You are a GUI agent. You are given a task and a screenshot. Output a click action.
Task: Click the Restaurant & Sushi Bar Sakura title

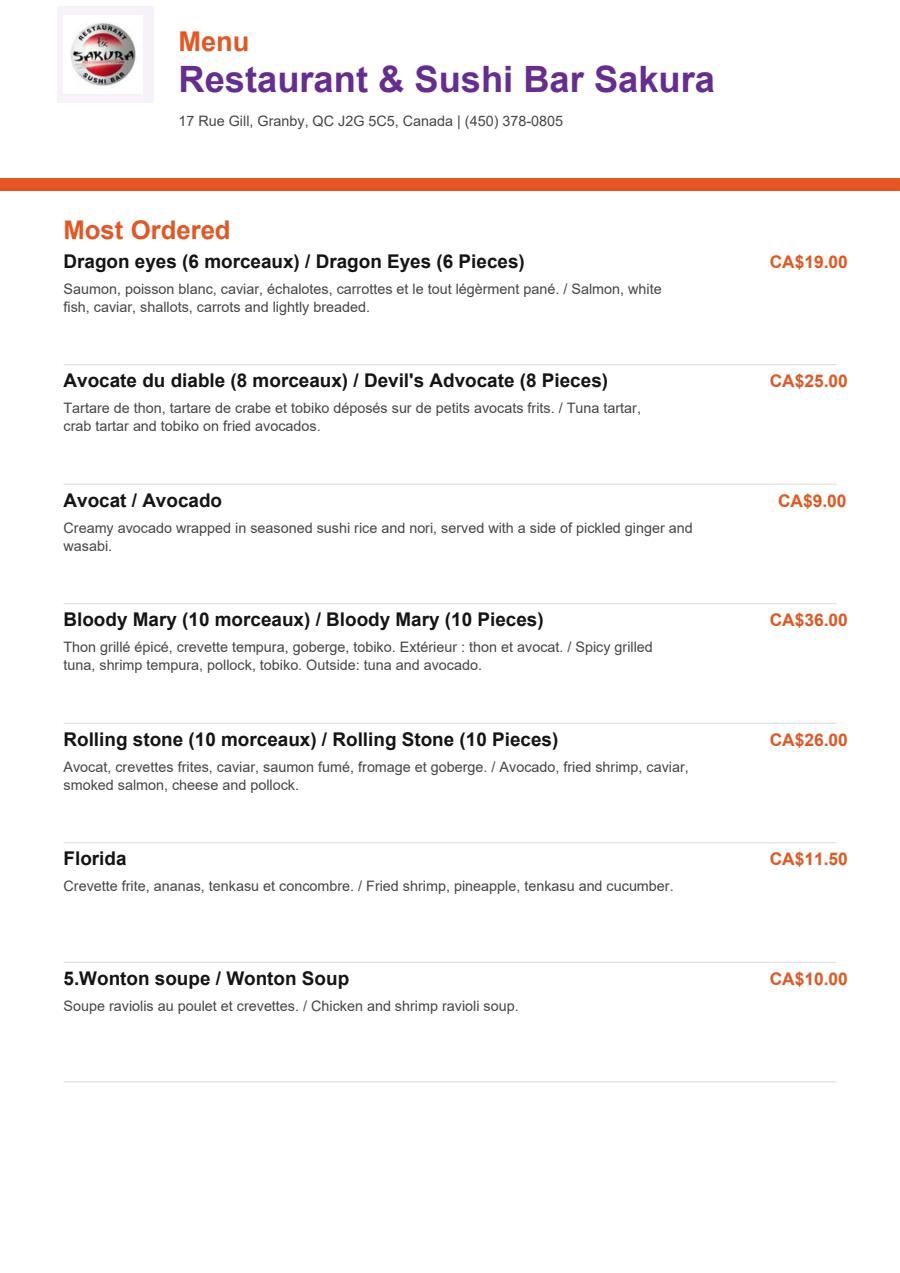coord(446,79)
